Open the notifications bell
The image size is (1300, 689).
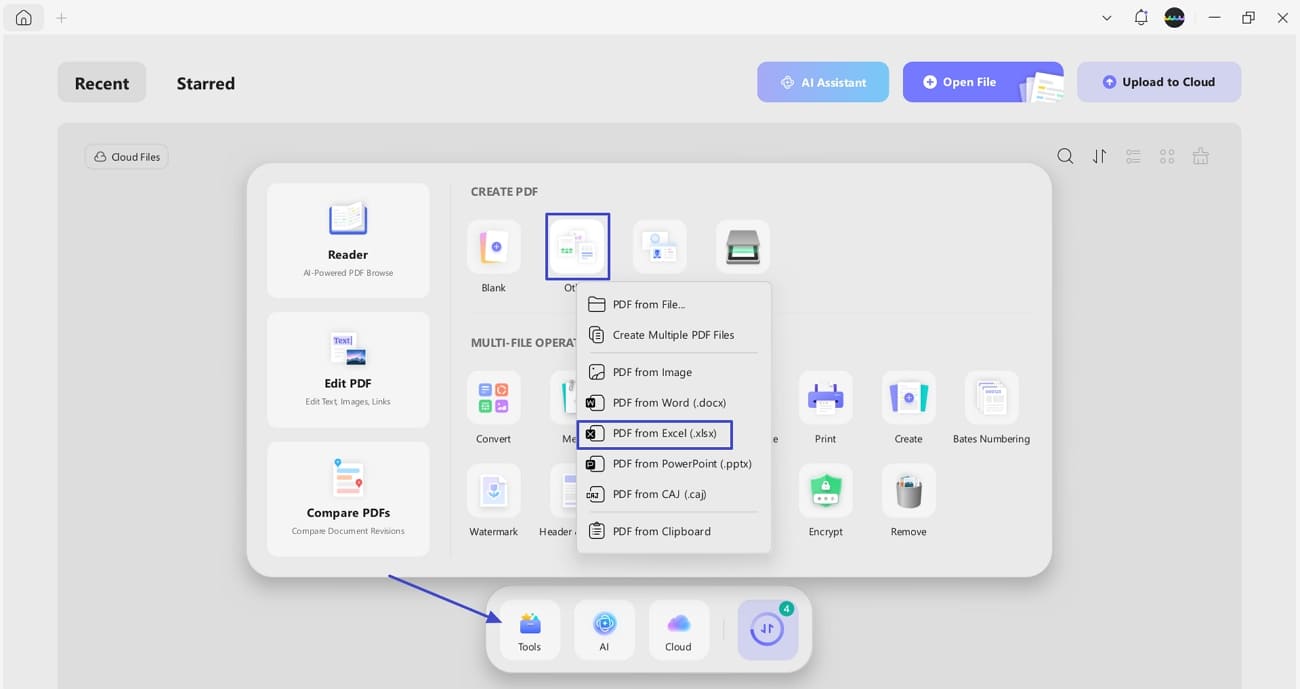pos(1141,18)
